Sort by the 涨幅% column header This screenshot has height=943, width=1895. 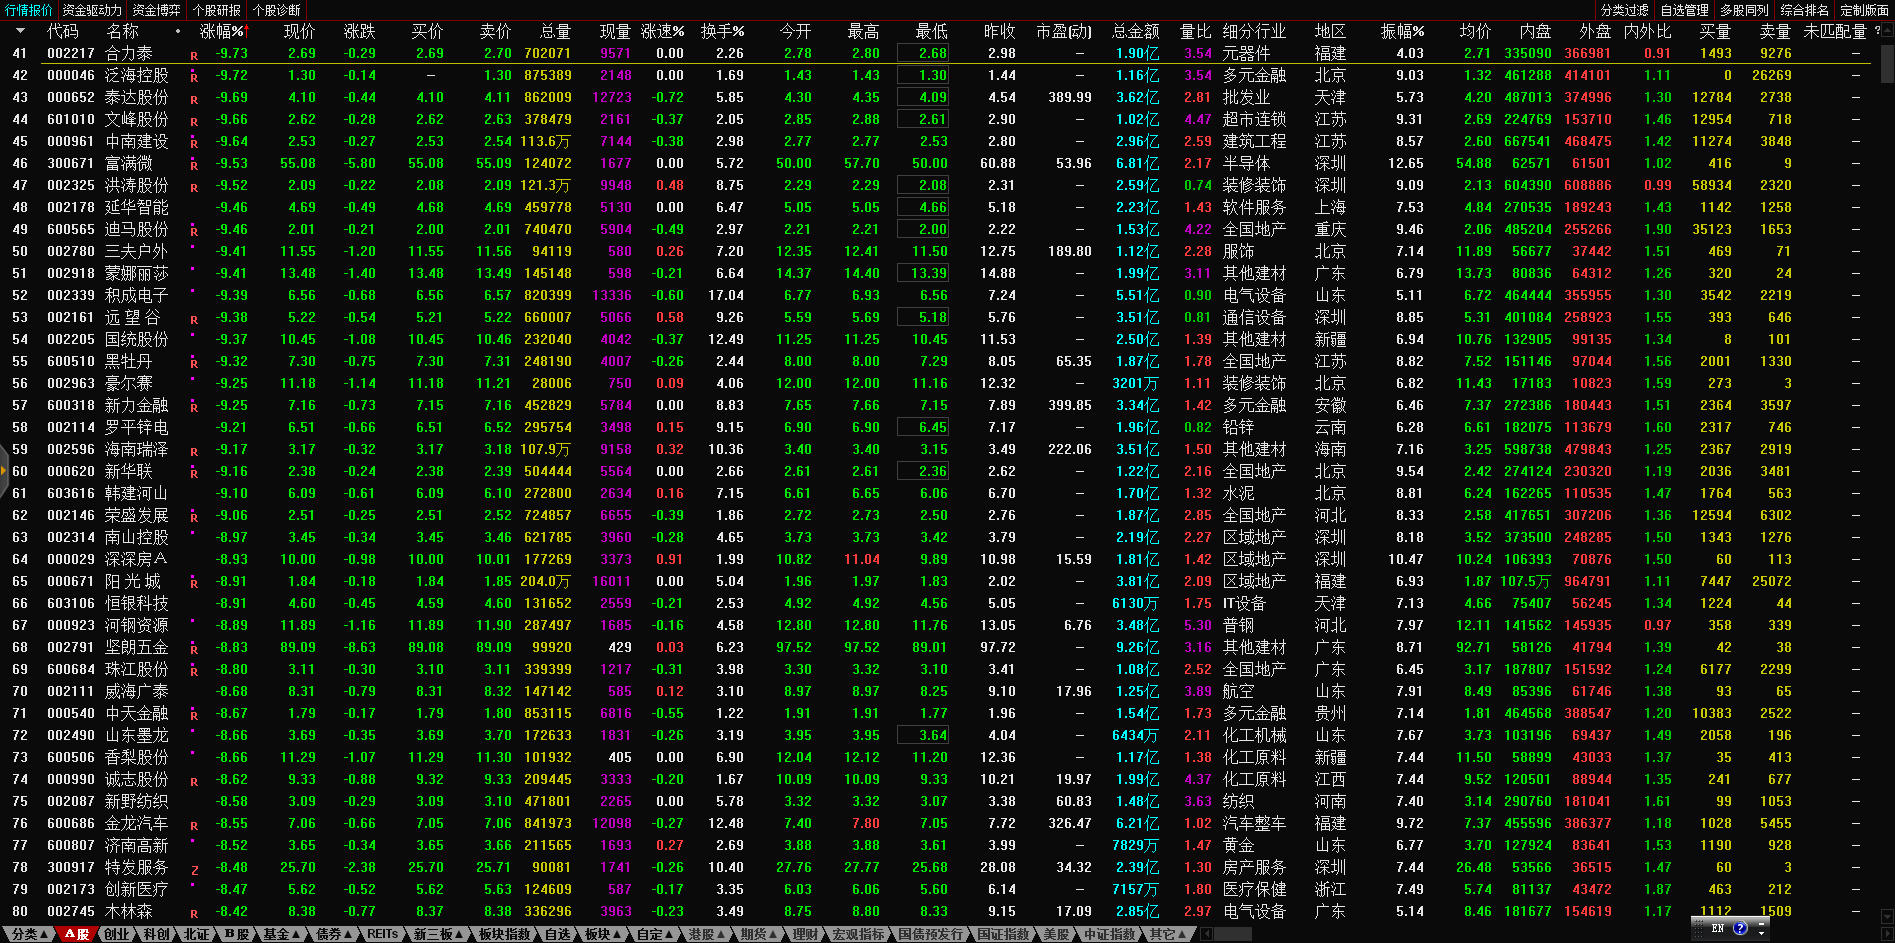tap(222, 31)
